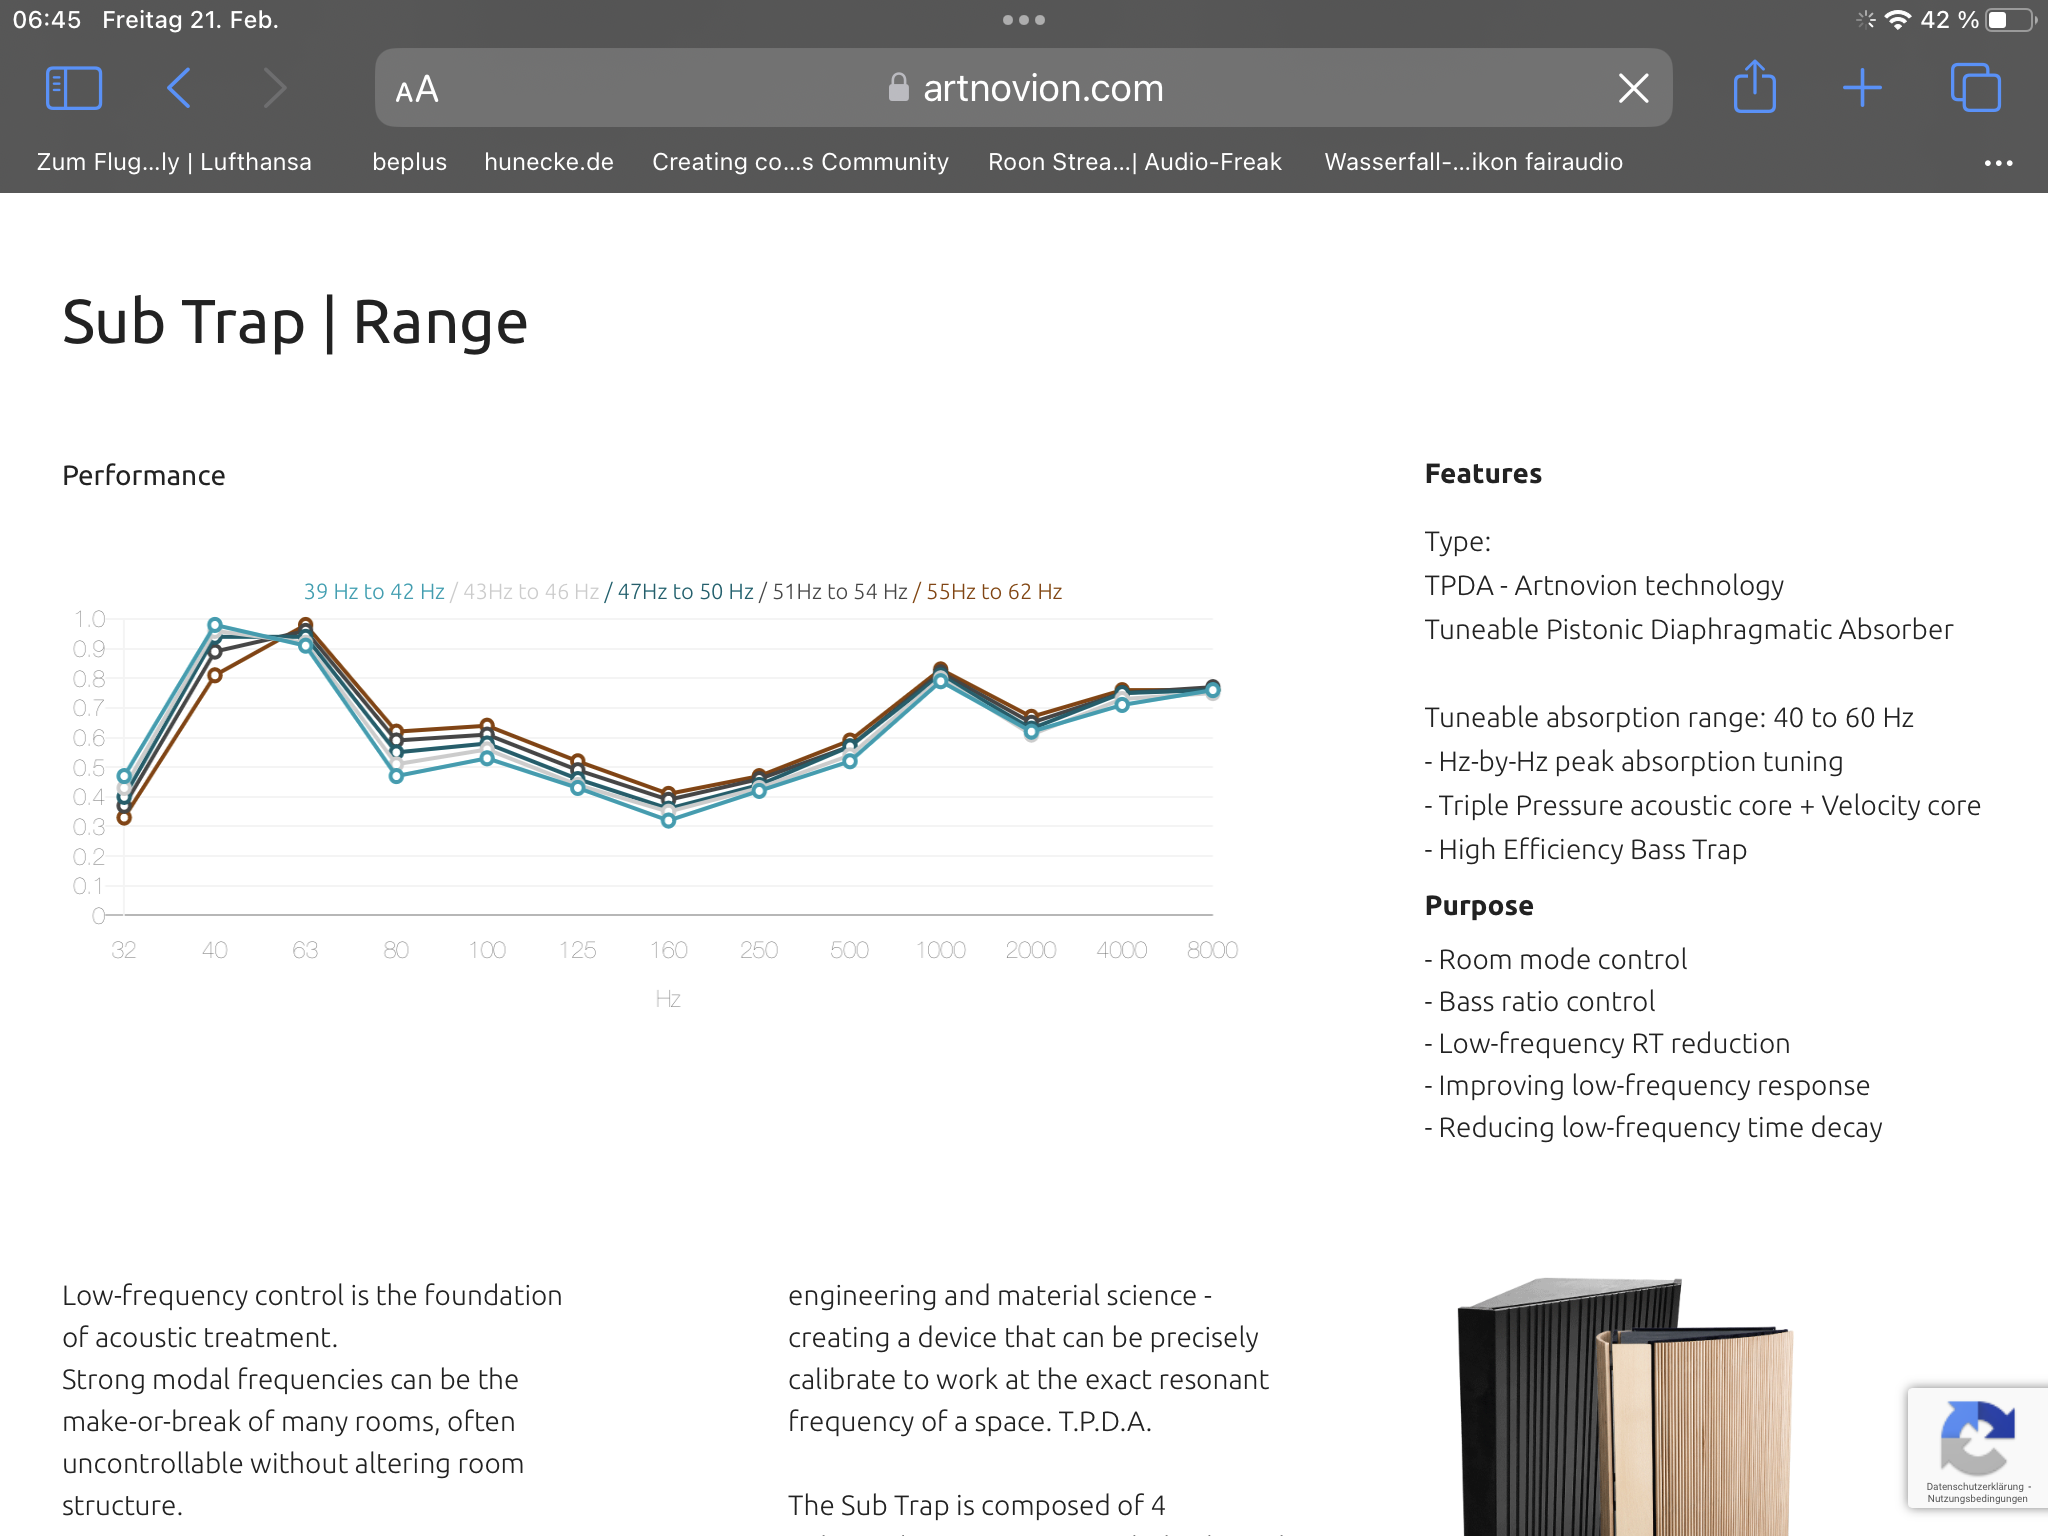Select '- Room mode control' line

1556,960
